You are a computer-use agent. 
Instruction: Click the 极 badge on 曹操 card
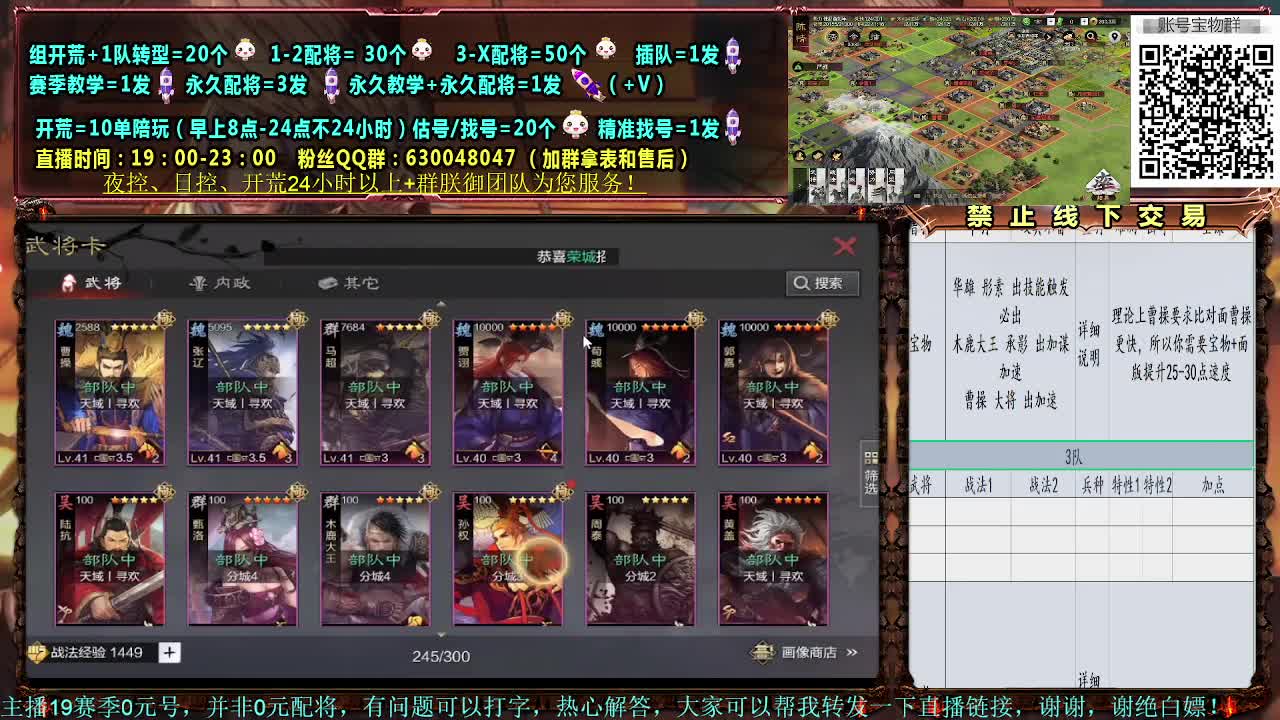pyautogui.click(x=163, y=320)
